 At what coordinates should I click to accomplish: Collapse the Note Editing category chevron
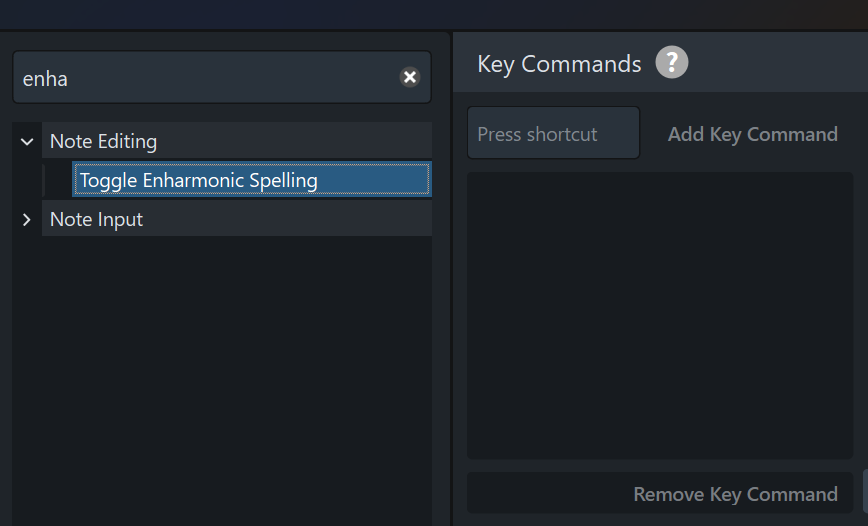pyautogui.click(x=27, y=142)
